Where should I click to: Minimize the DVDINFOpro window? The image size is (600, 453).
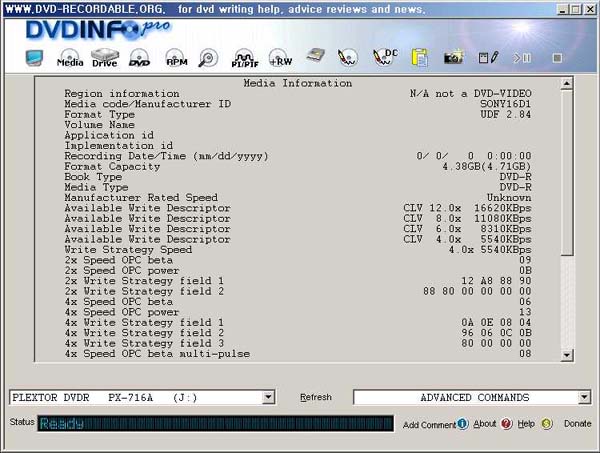click(x=562, y=10)
